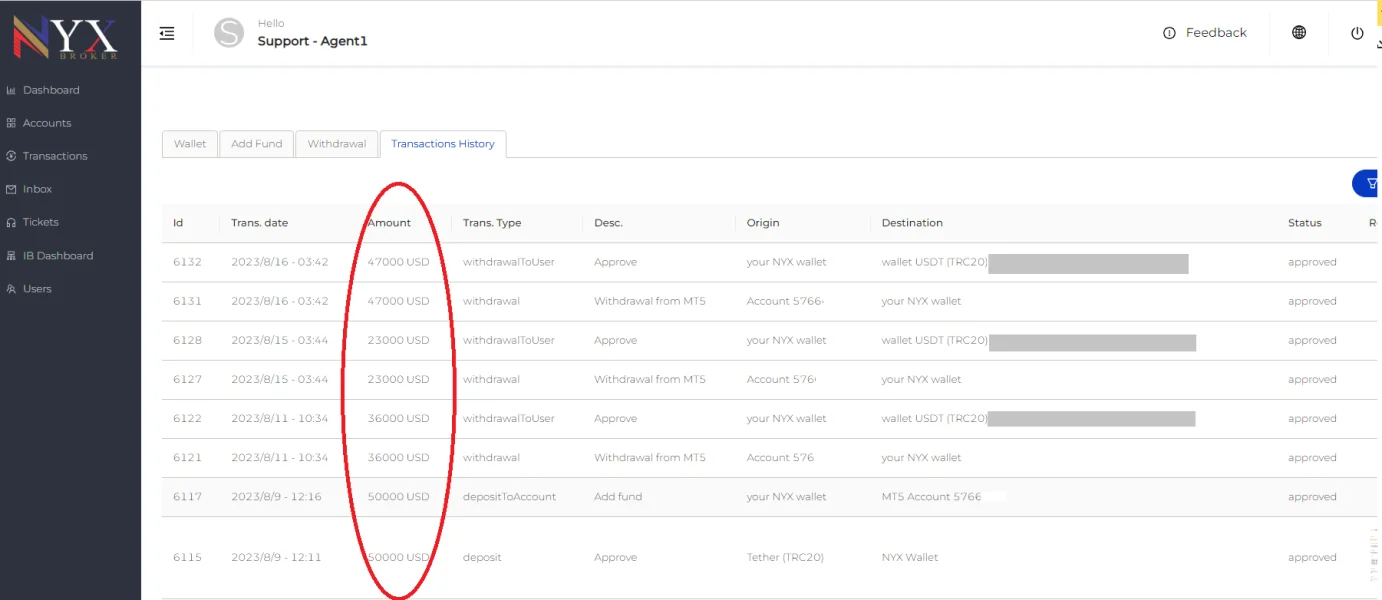Go to Accounts in the sidebar
The image size is (1382, 600).
click(47, 123)
